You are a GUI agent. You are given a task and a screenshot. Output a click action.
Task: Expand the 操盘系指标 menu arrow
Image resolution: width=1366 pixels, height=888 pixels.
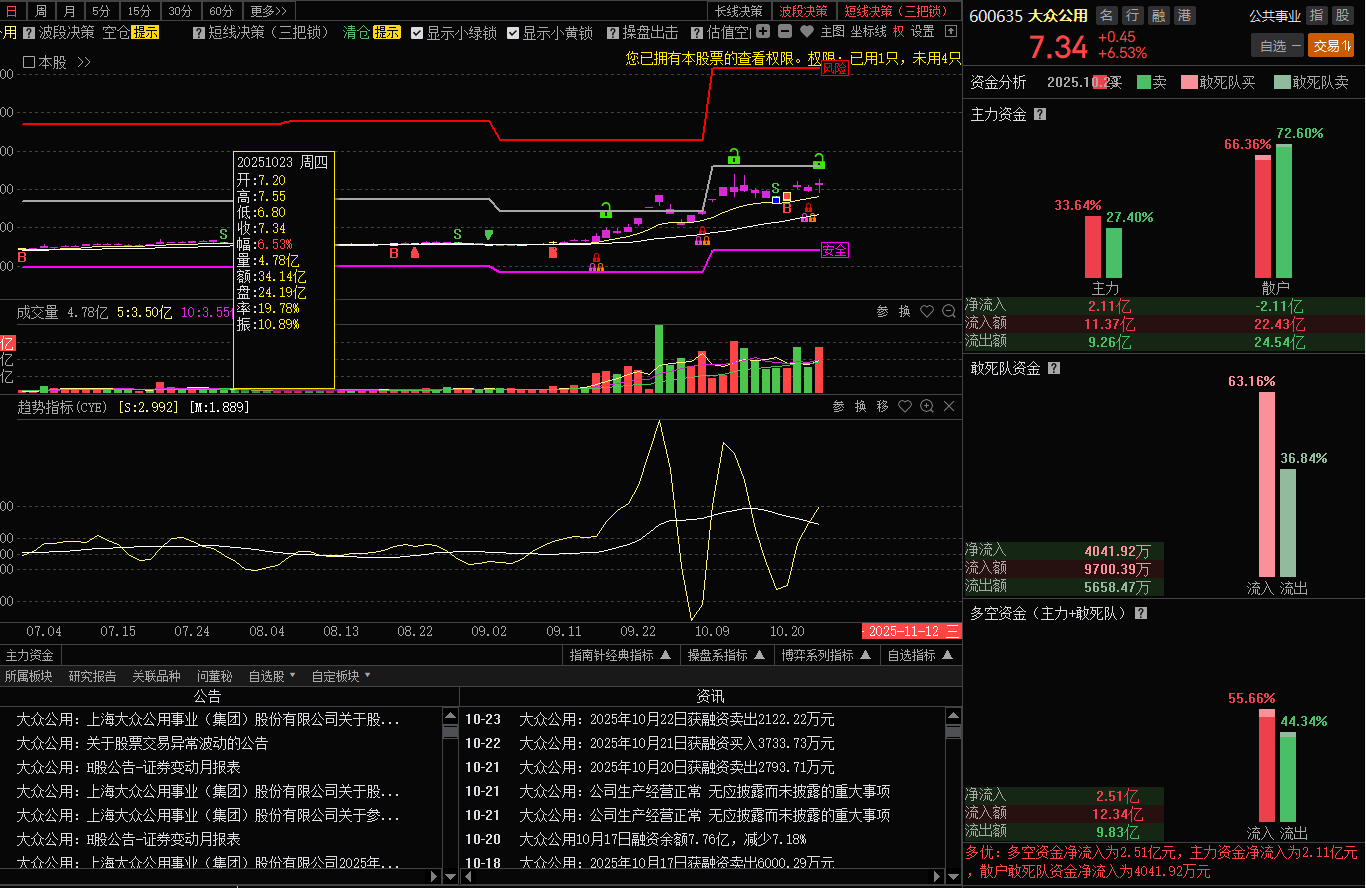[x=759, y=655]
